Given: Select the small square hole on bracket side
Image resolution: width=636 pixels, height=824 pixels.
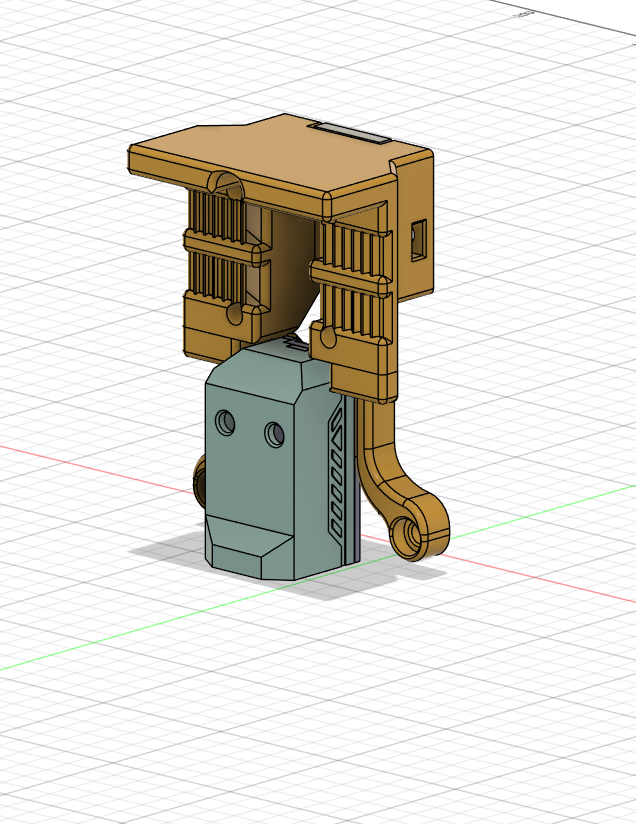Looking at the screenshot, I should coord(418,240).
